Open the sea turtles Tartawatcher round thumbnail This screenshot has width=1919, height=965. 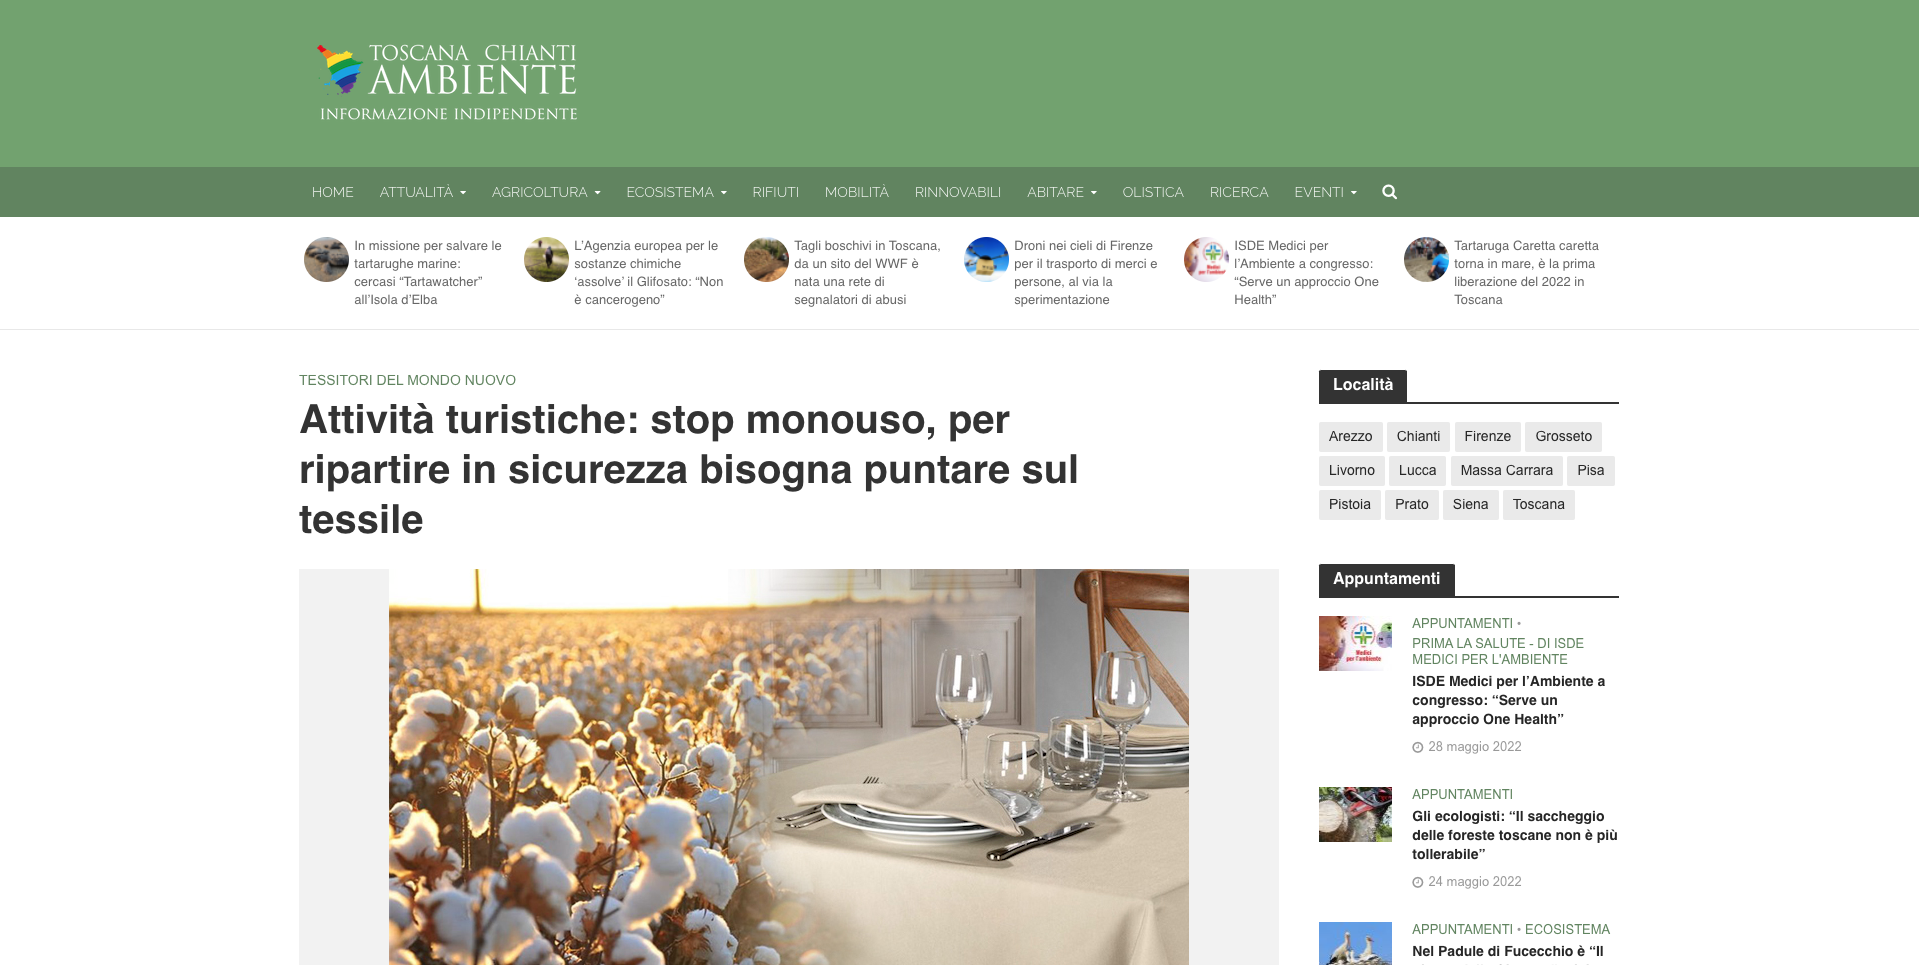point(326,260)
